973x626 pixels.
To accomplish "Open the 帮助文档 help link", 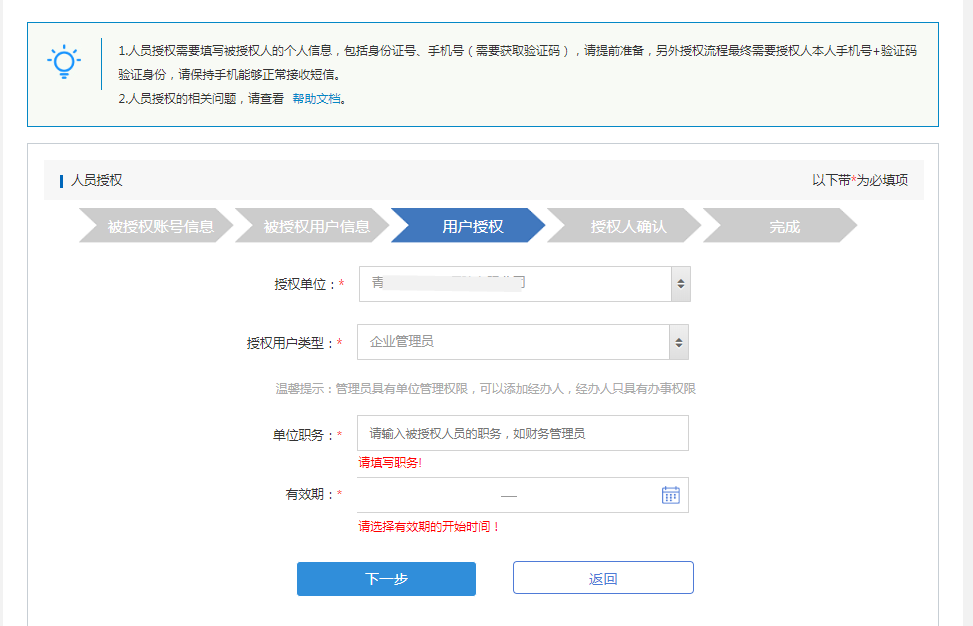I will 317,99.
